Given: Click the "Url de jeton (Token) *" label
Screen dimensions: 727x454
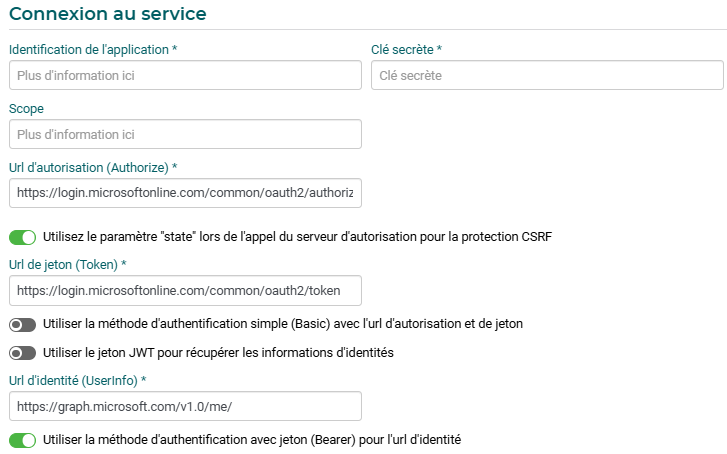Looking at the screenshot, I should click(x=68, y=265).
